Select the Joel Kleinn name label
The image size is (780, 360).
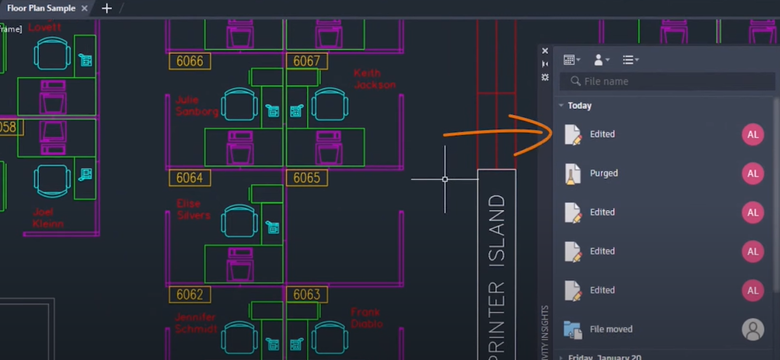(x=48, y=218)
